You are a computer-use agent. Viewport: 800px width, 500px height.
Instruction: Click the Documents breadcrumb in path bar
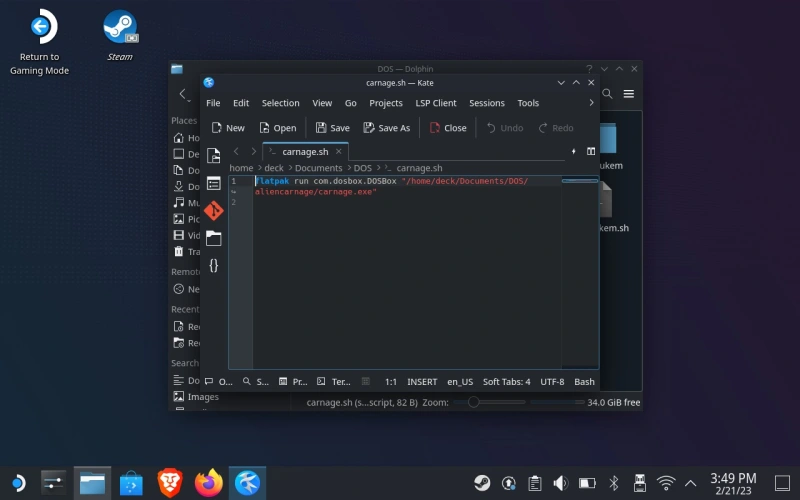click(318, 168)
